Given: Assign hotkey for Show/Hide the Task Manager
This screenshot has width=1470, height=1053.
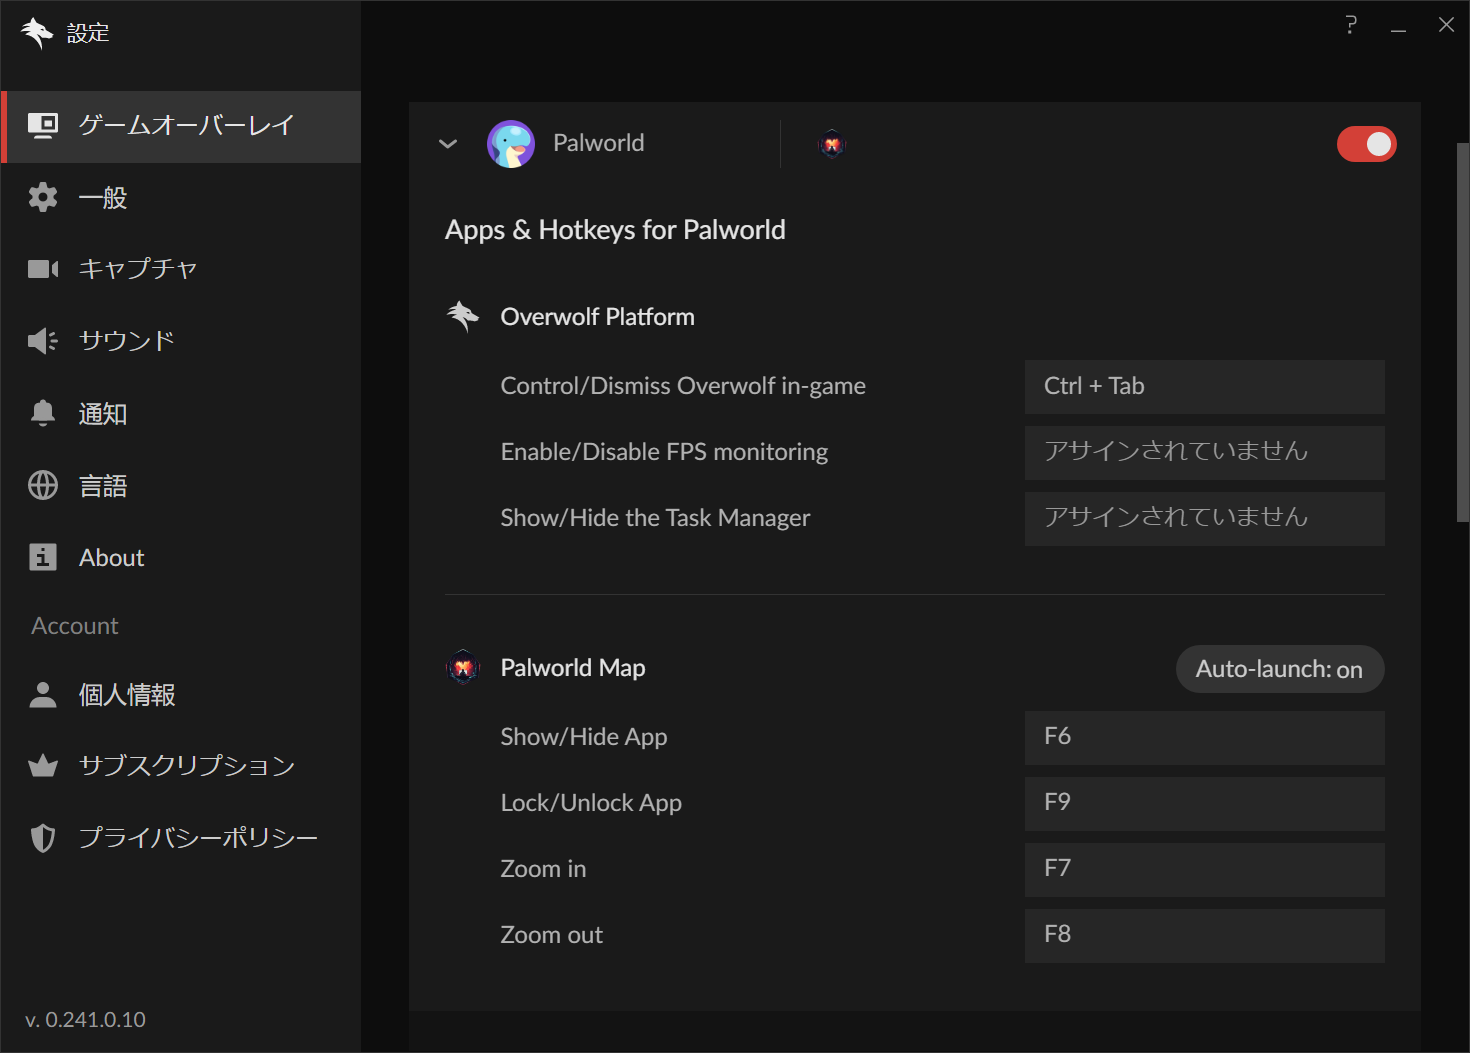Looking at the screenshot, I should (x=1205, y=519).
